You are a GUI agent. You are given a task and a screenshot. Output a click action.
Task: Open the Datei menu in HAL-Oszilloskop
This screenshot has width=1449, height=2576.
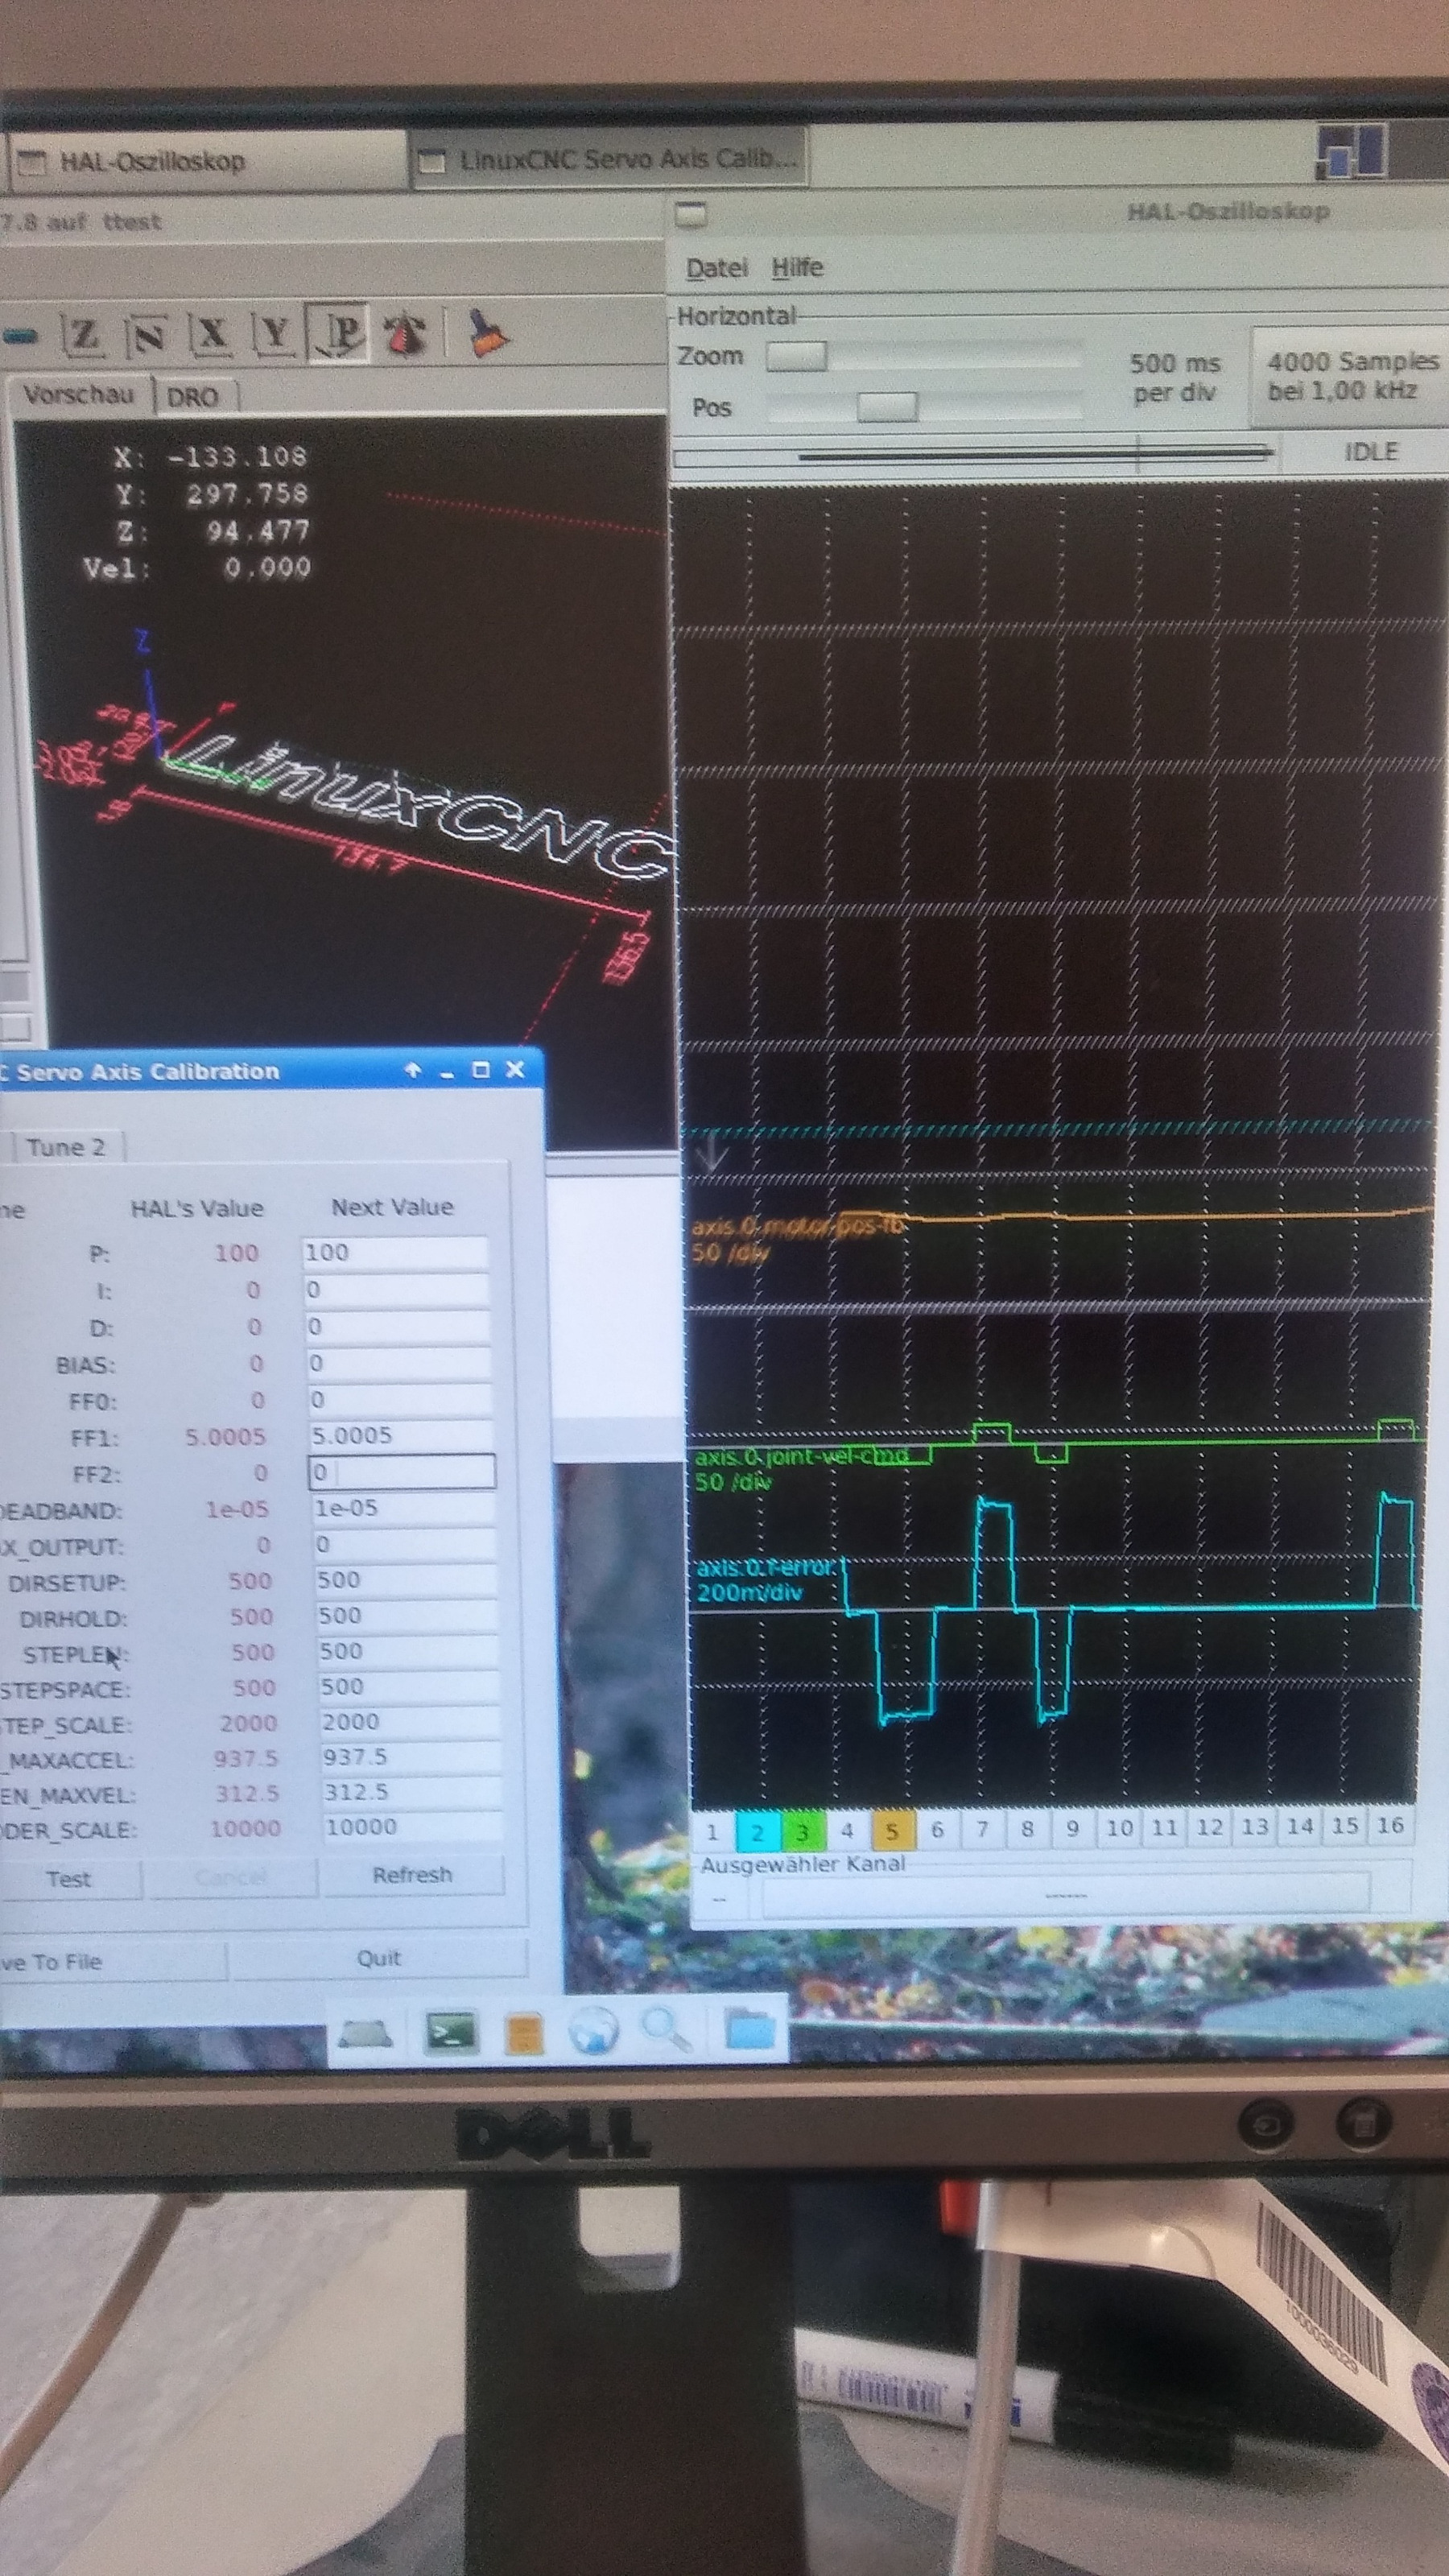pyautogui.click(x=717, y=268)
